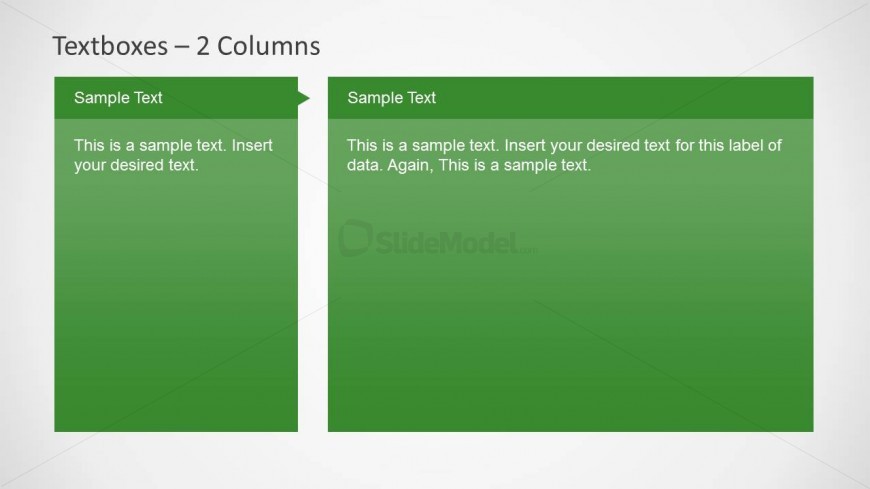The width and height of the screenshot is (870, 489).
Task: Select the slide title 'Textboxes – 2 Columns'
Action: pyautogui.click(x=186, y=46)
